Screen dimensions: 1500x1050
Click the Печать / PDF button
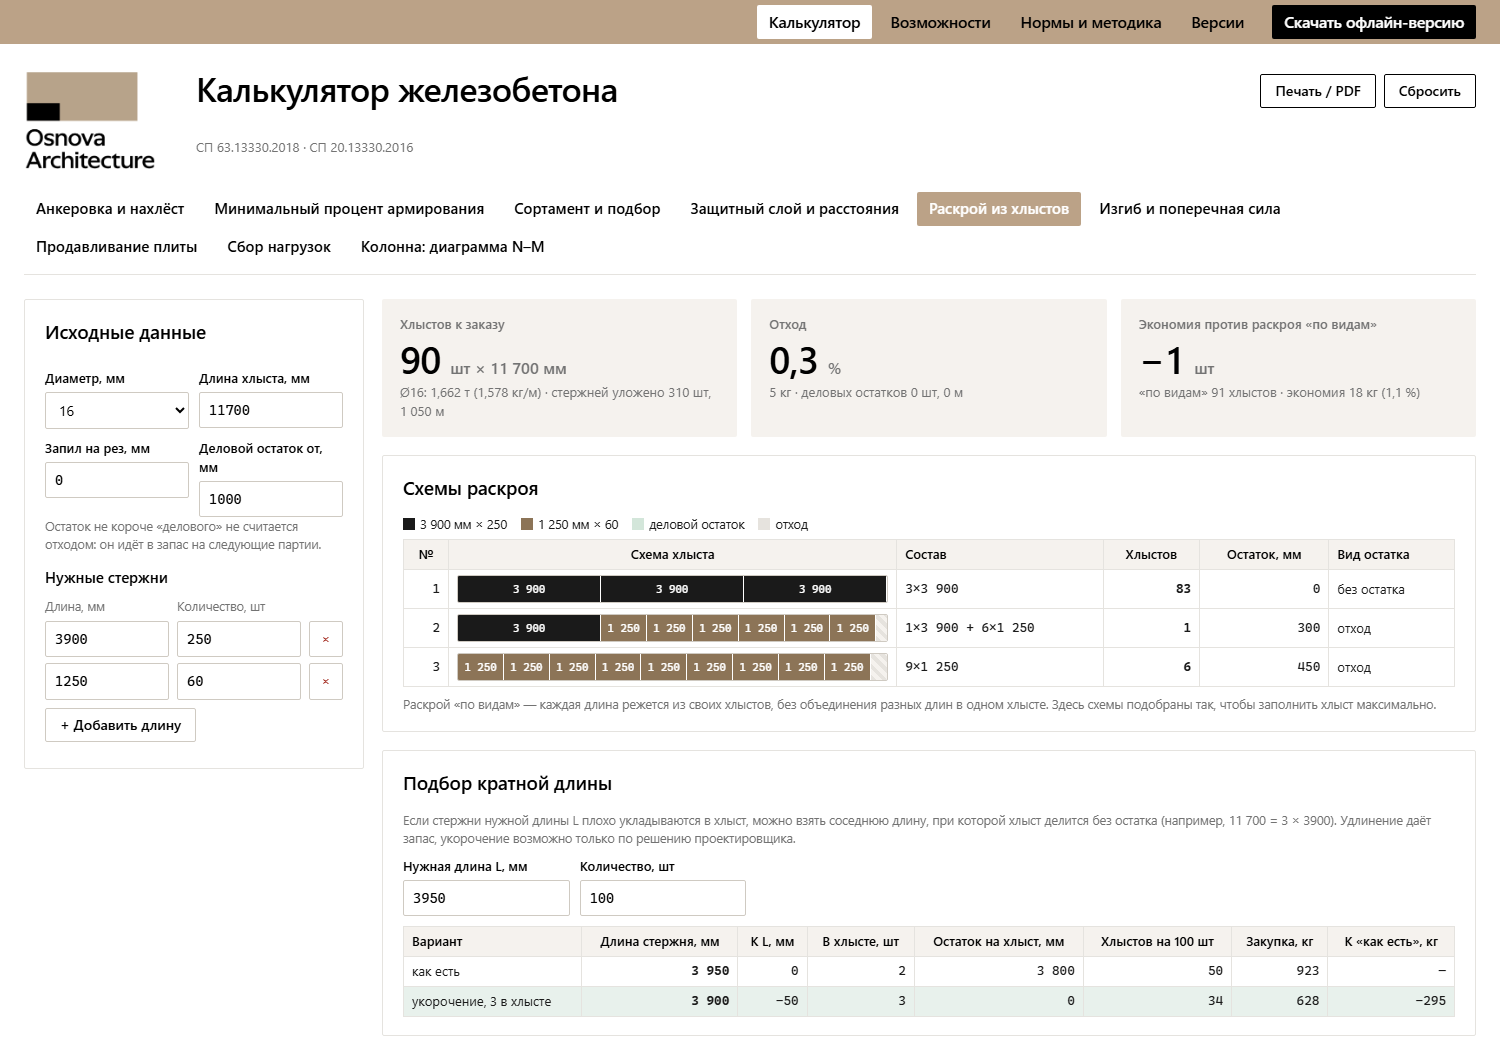pyautogui.click(x=1318, y=91)
